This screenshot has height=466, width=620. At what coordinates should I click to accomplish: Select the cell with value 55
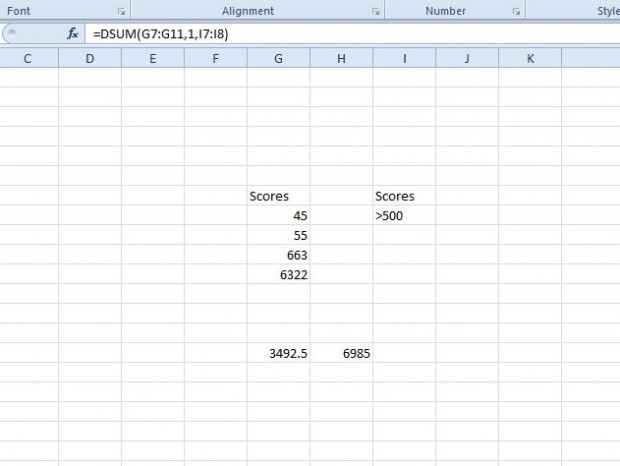pos(278,235)
